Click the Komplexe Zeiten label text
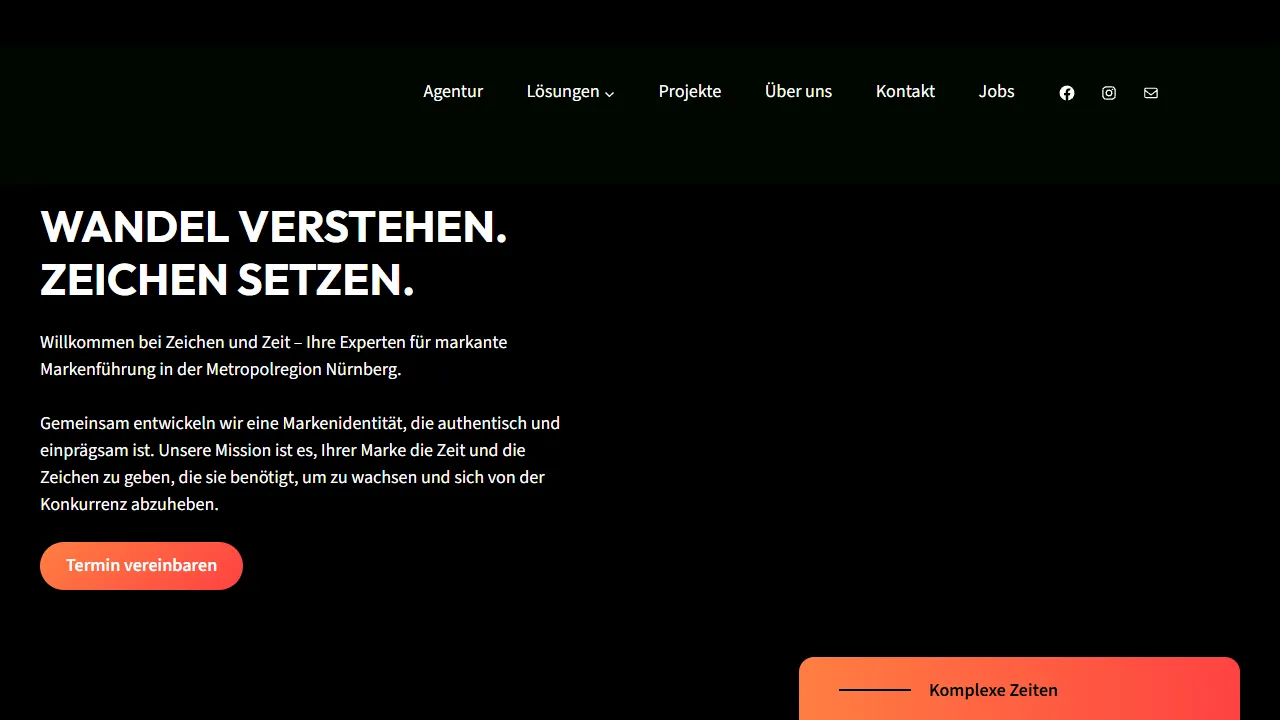 tap(993, 690)
